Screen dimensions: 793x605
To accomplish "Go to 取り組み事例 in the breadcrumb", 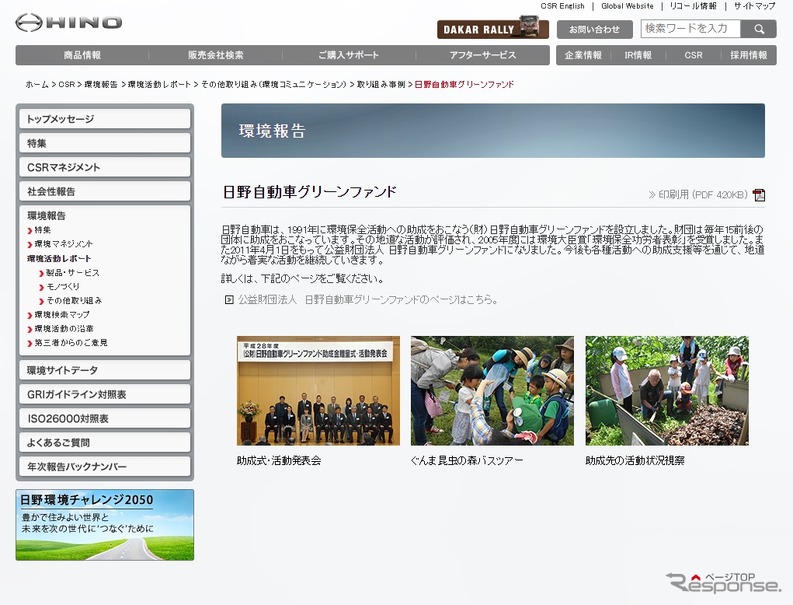I will (381, 84).
